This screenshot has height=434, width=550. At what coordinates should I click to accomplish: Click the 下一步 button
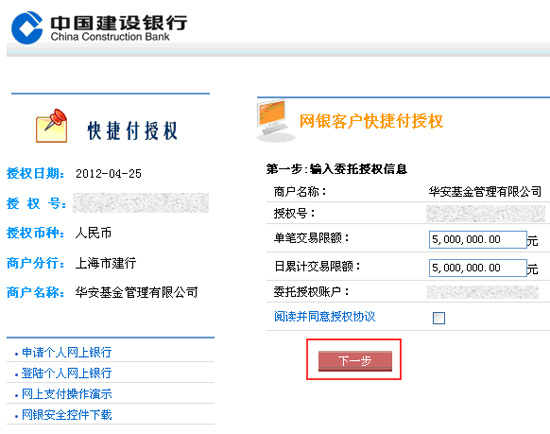355,361
